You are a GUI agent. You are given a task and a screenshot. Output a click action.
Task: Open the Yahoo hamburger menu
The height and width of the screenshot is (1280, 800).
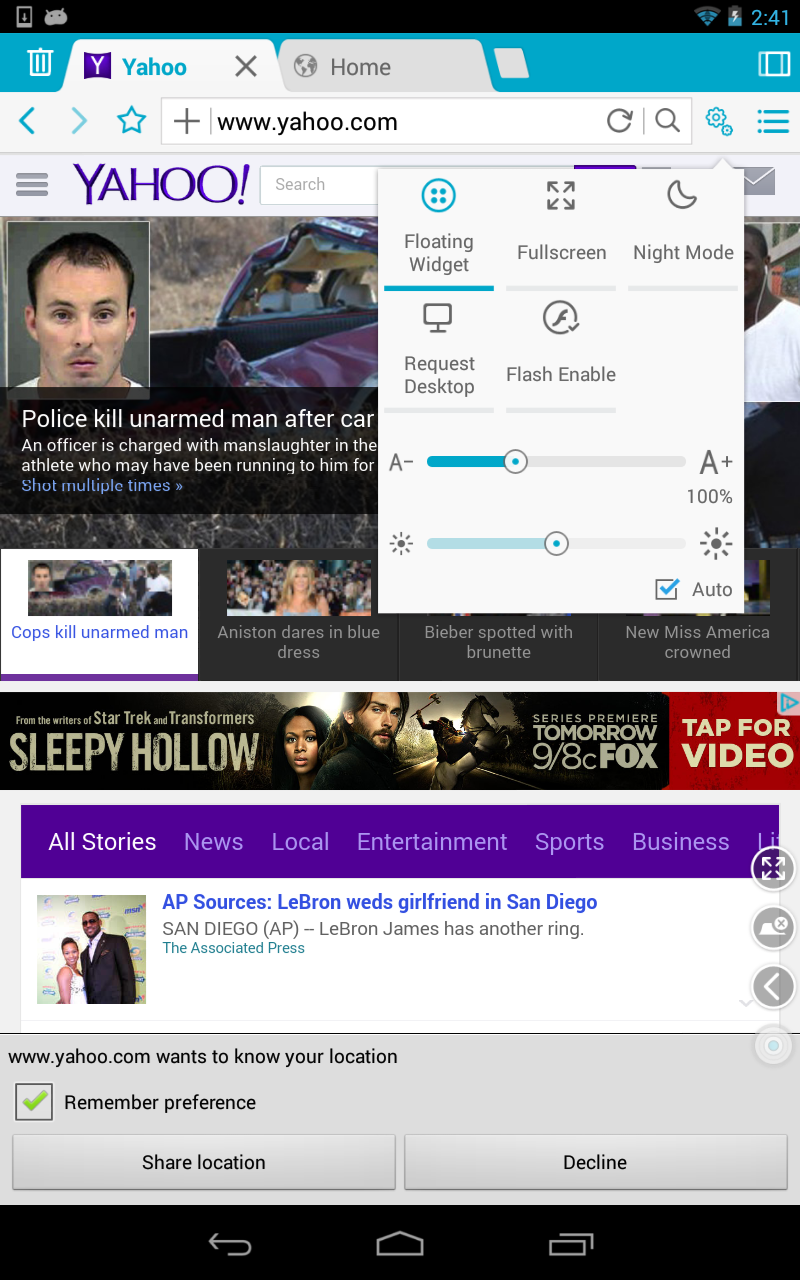point(32,185)
